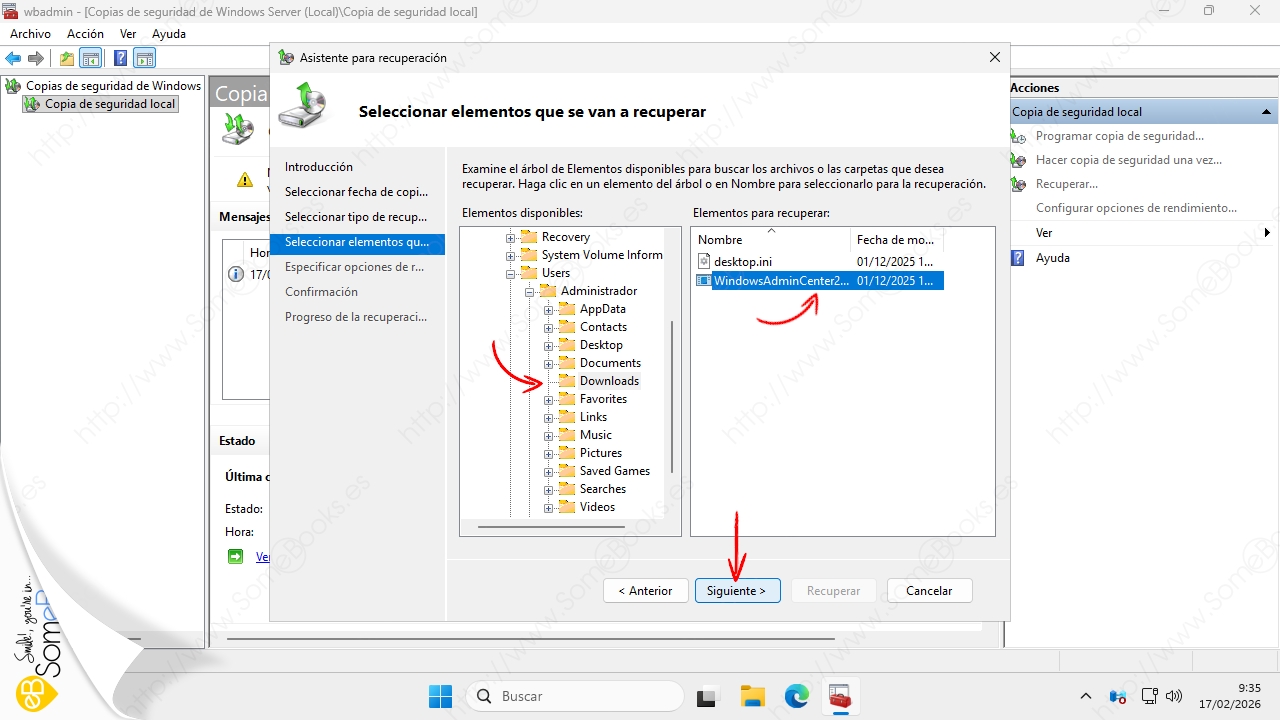Open the Archivo menu
The width and height of the screenshot is (1280, 720).
click(30, 34)
